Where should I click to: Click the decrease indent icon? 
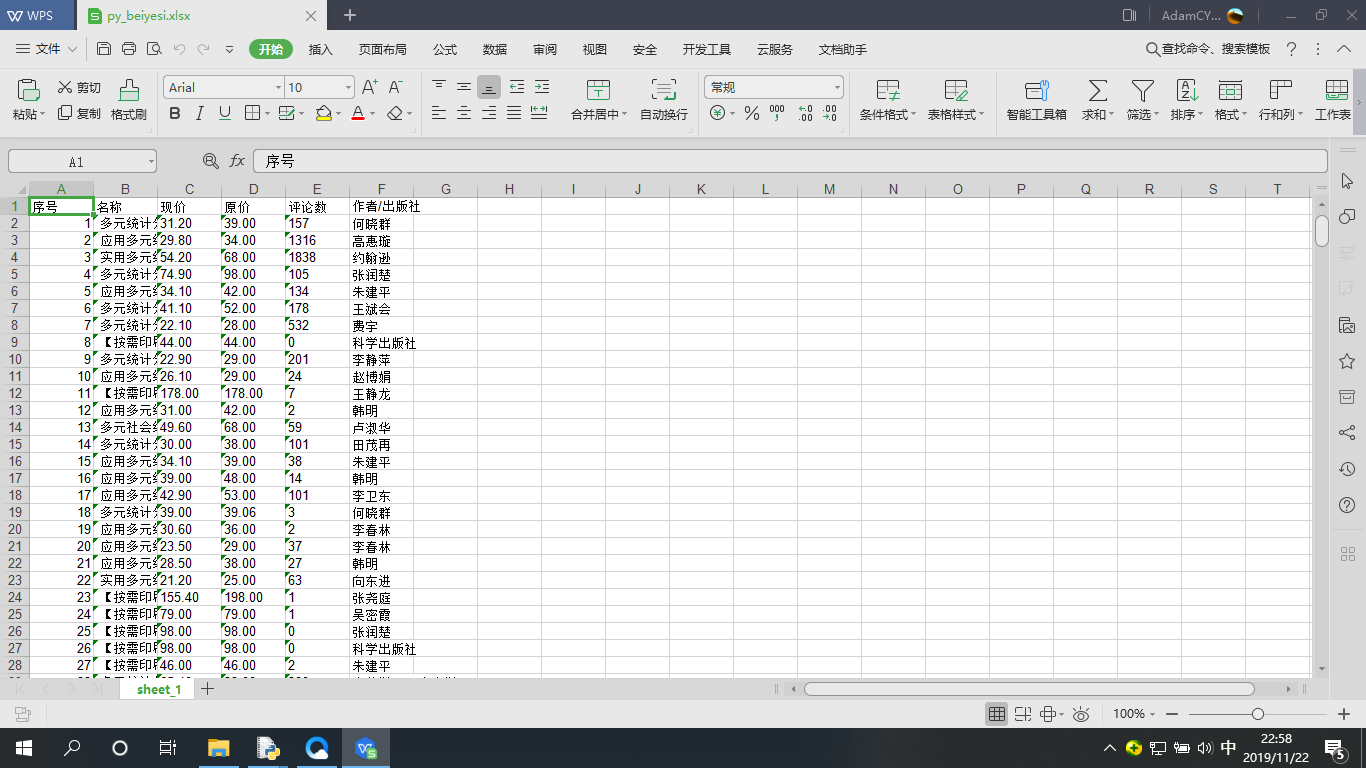[x=516, y=87]
